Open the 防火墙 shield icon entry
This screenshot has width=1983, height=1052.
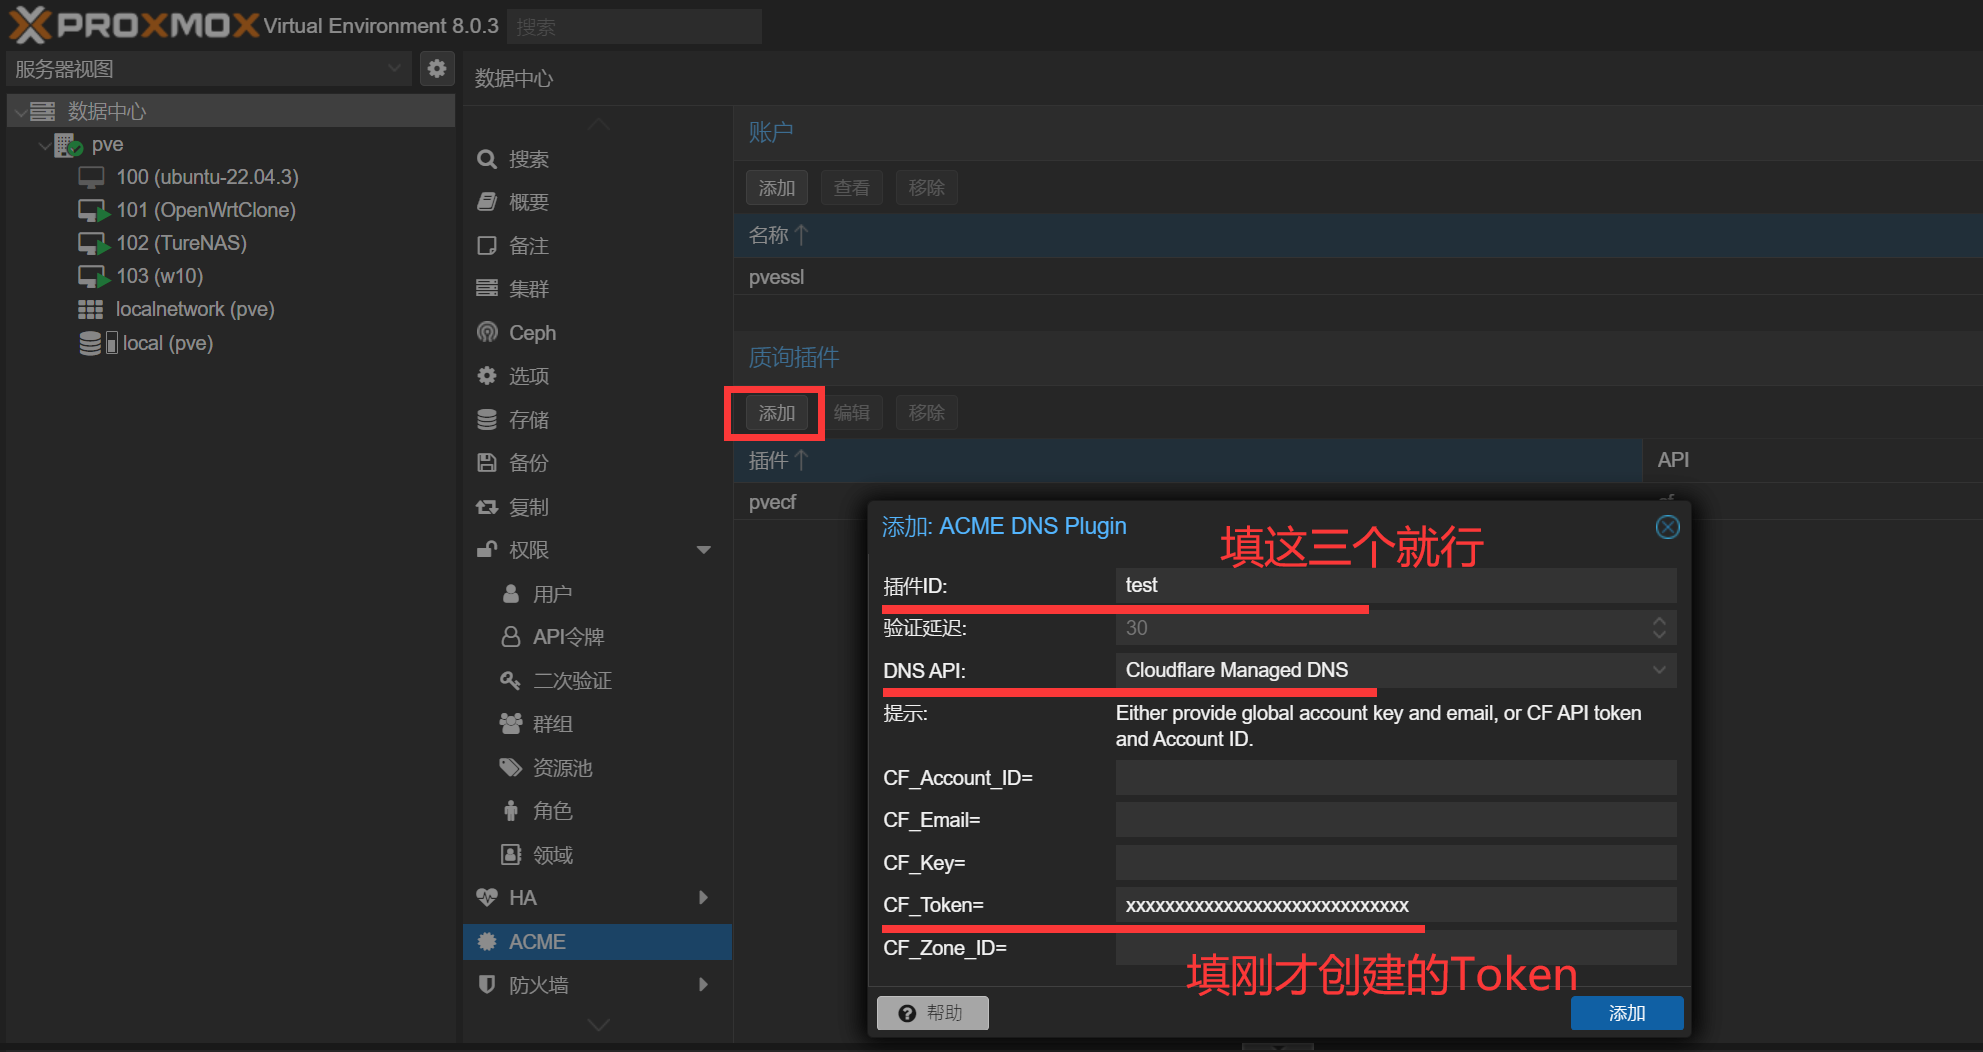[487, 985]
